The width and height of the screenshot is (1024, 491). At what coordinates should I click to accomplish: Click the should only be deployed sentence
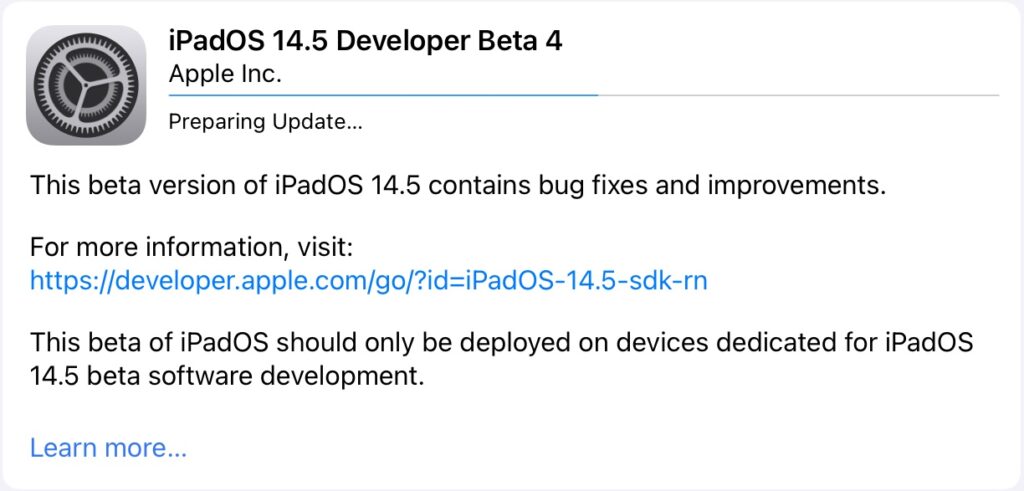pyautogui.click(x=500, y=342)
